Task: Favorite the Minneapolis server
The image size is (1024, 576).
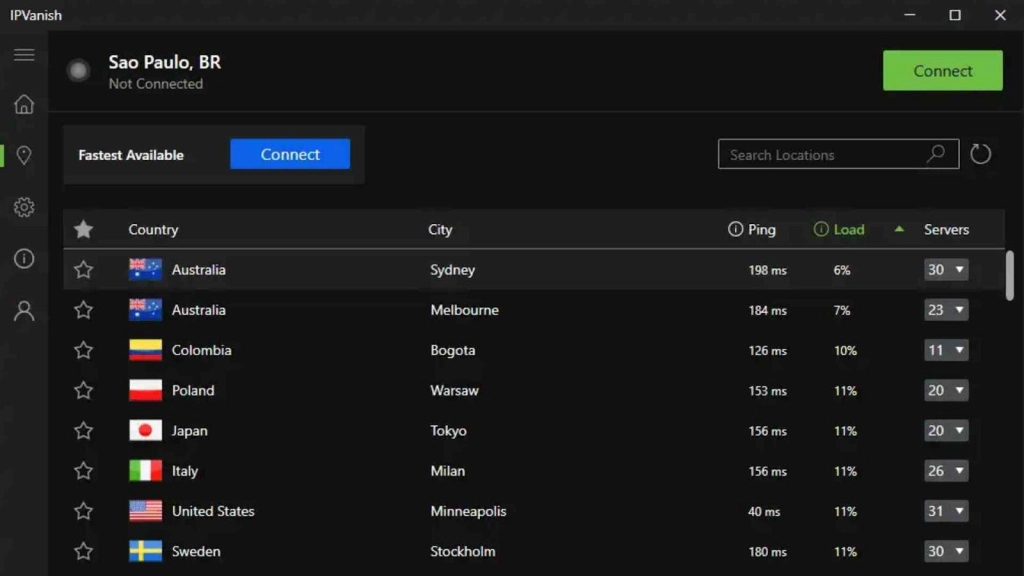Action: coord(84,511)
